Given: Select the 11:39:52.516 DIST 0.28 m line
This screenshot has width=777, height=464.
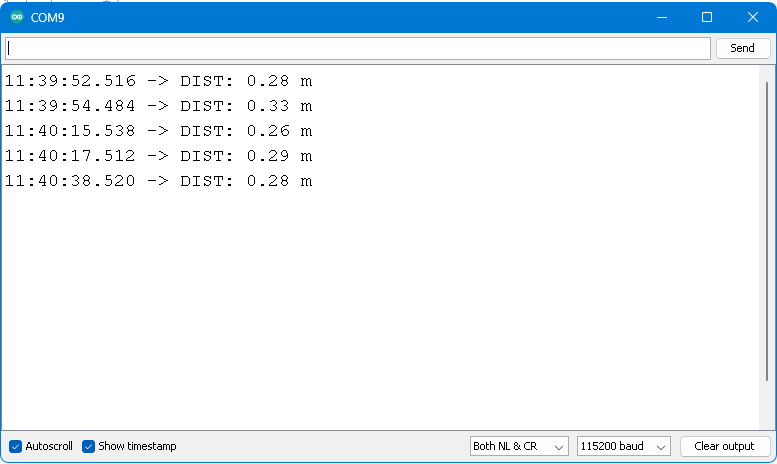Looking at the screenshot, I should coord(158,80).
